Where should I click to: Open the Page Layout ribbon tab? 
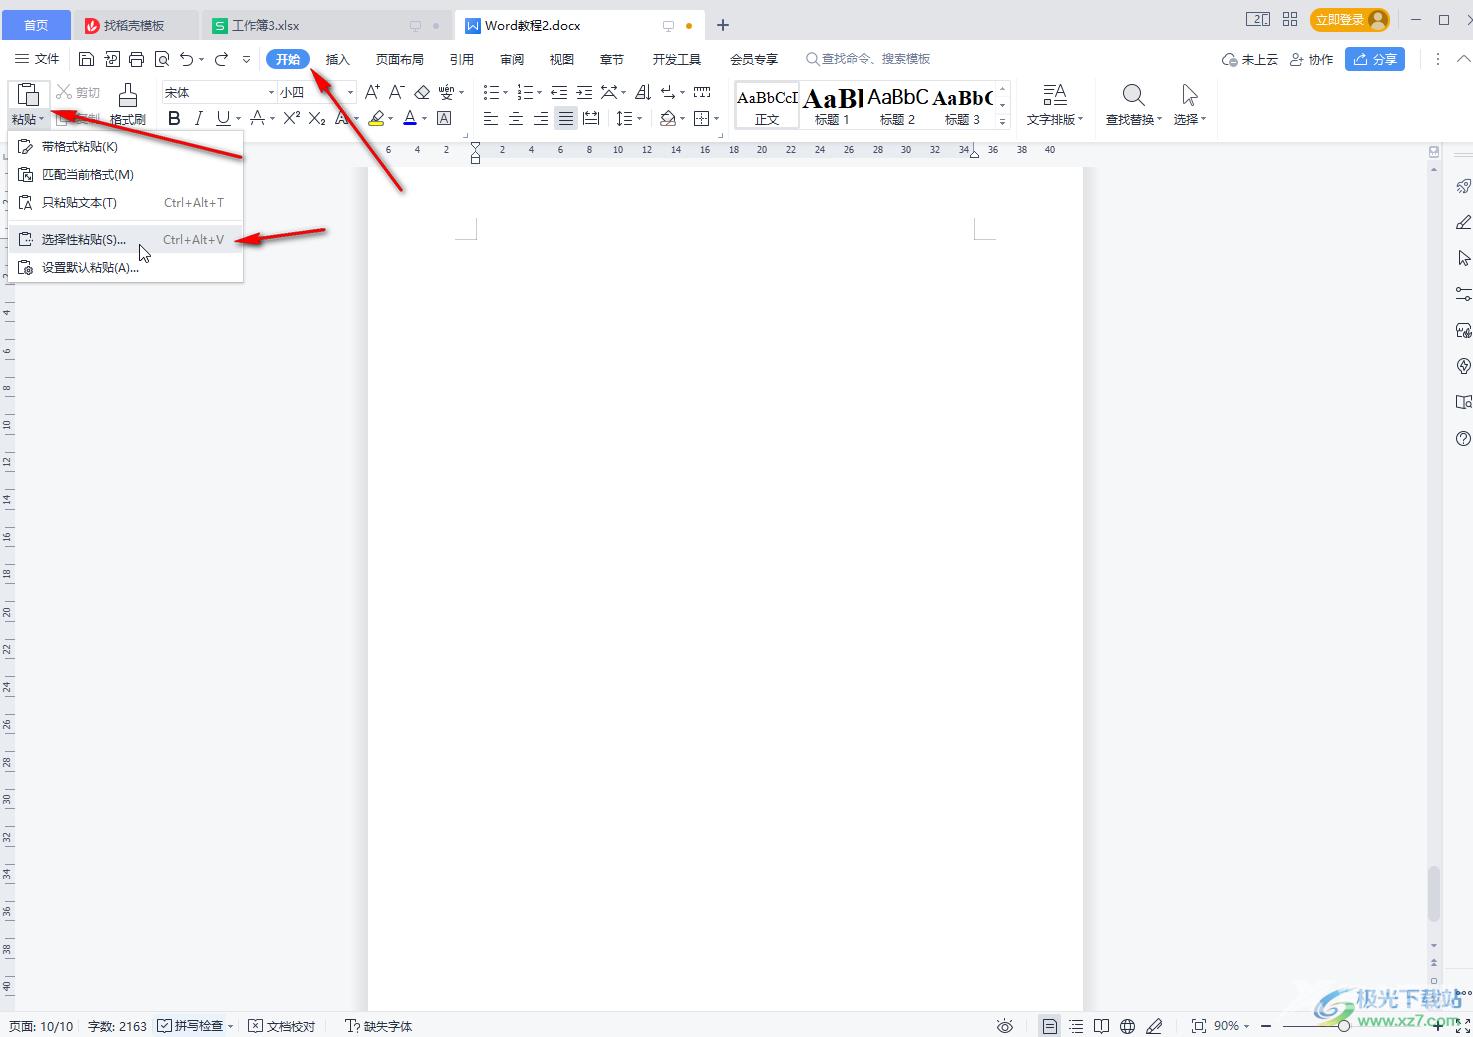(x=400, y=59)
